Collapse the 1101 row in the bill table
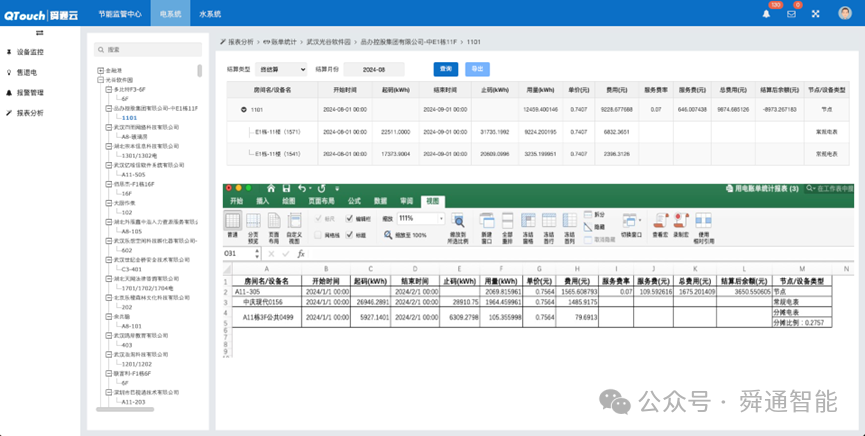865x436 pixels. [x=243, y=110]
